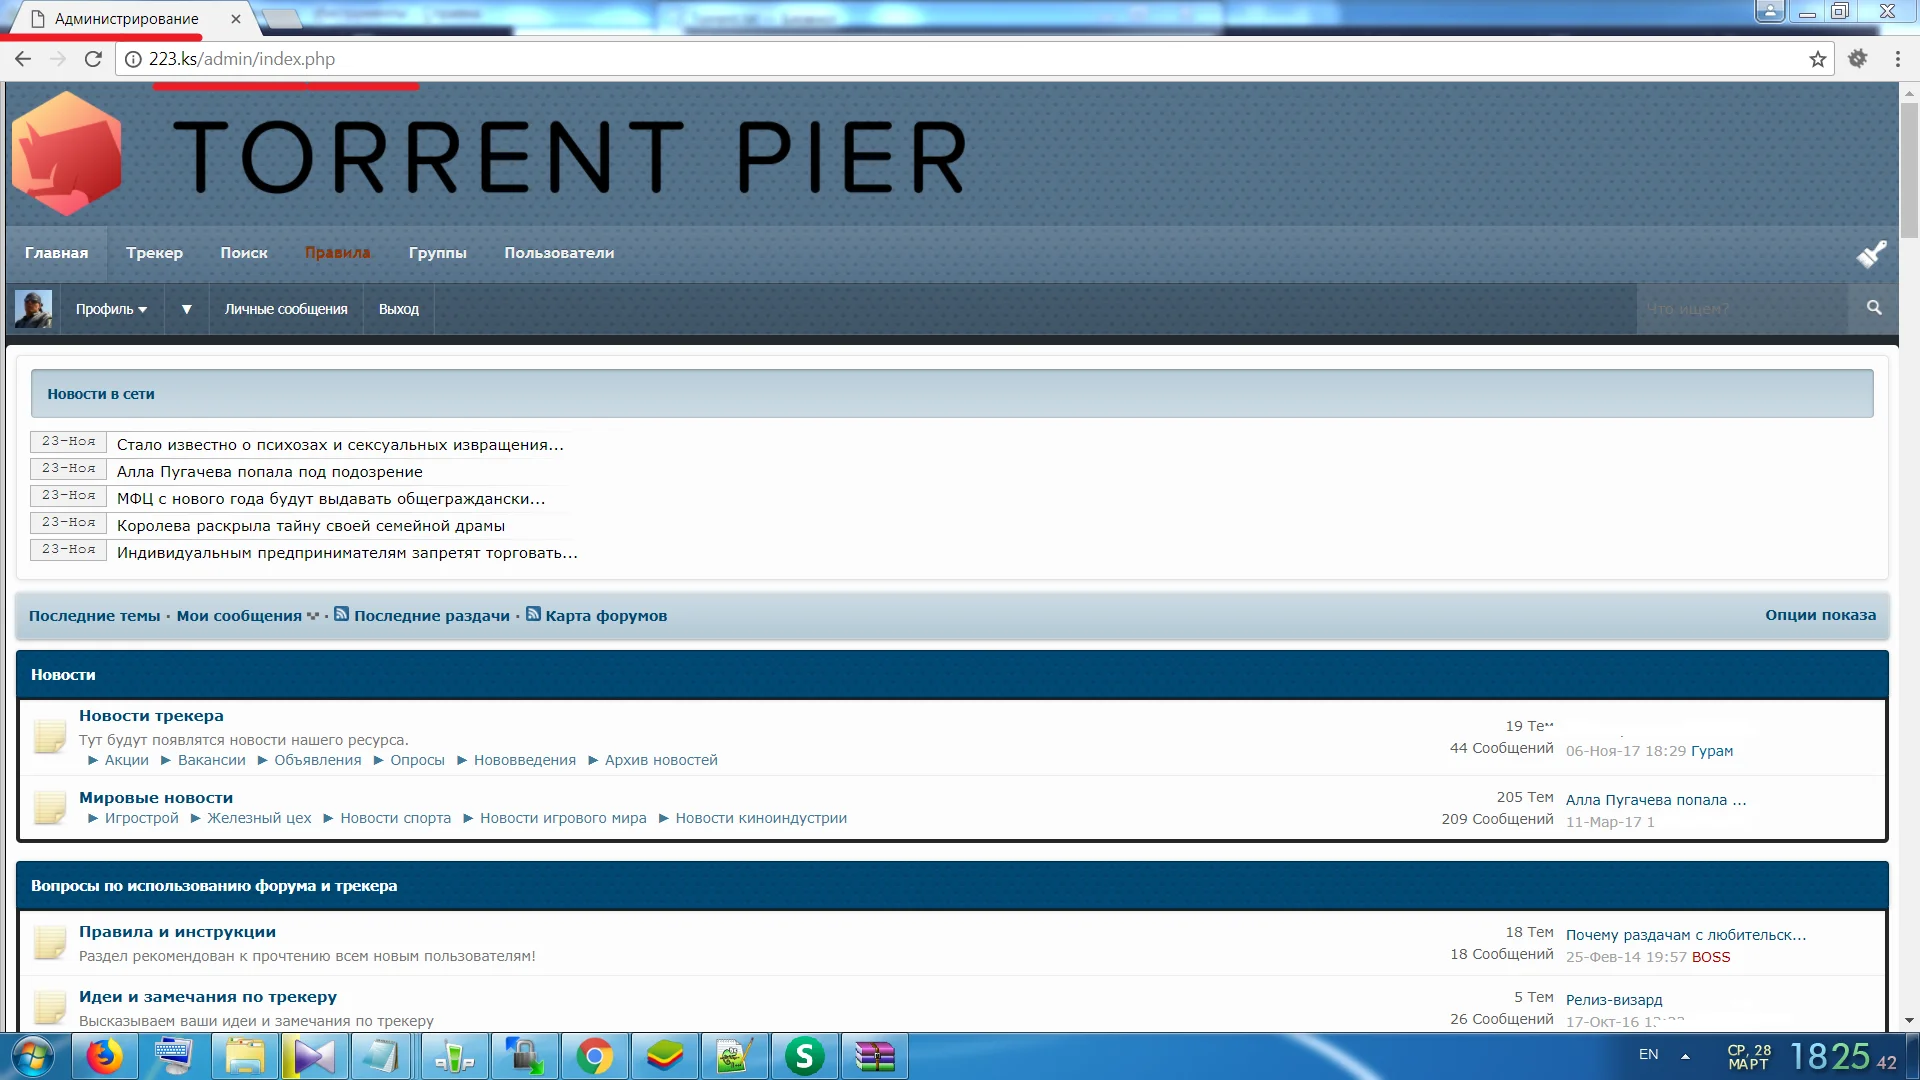Open the Архив новостей subforum
The width and height of the screenshot is (1920, 1080).
tap(661, 760)
